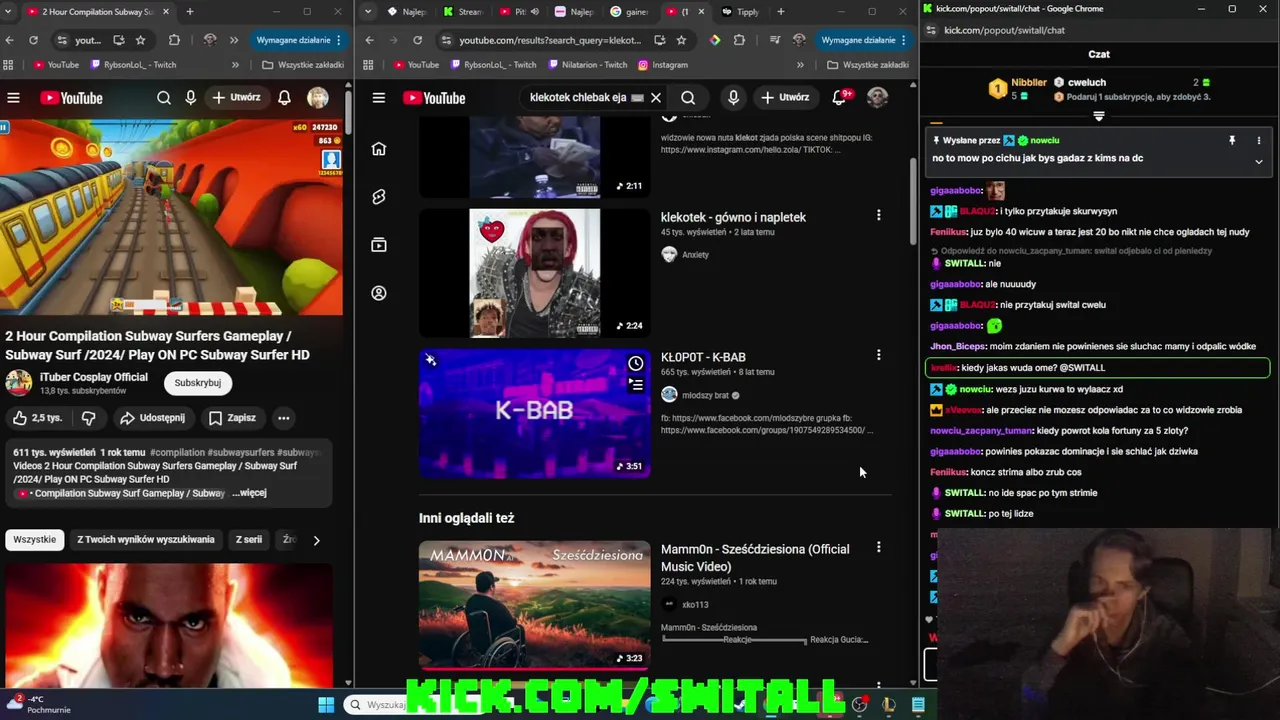This screenshot has height=720, width=1280.
Task: Click the Kick chat site information icon
Action: click(x=931, y=30)
